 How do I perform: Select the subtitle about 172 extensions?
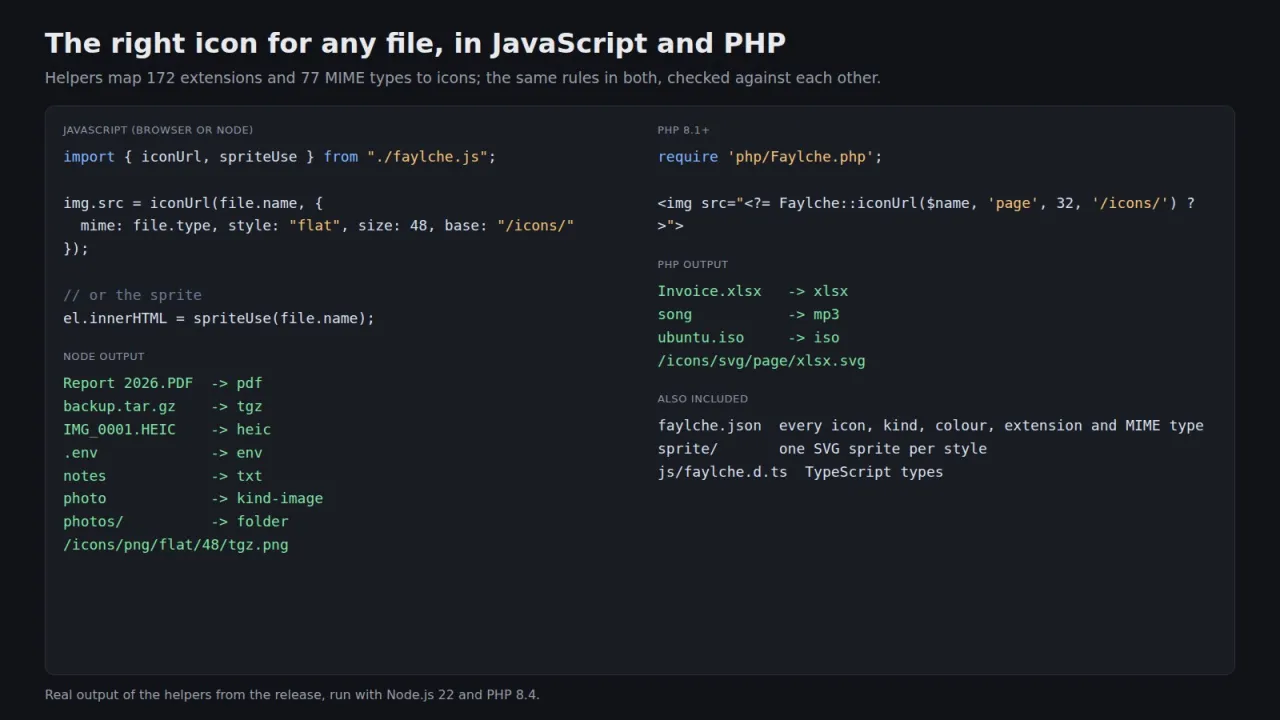click(463, 78)
